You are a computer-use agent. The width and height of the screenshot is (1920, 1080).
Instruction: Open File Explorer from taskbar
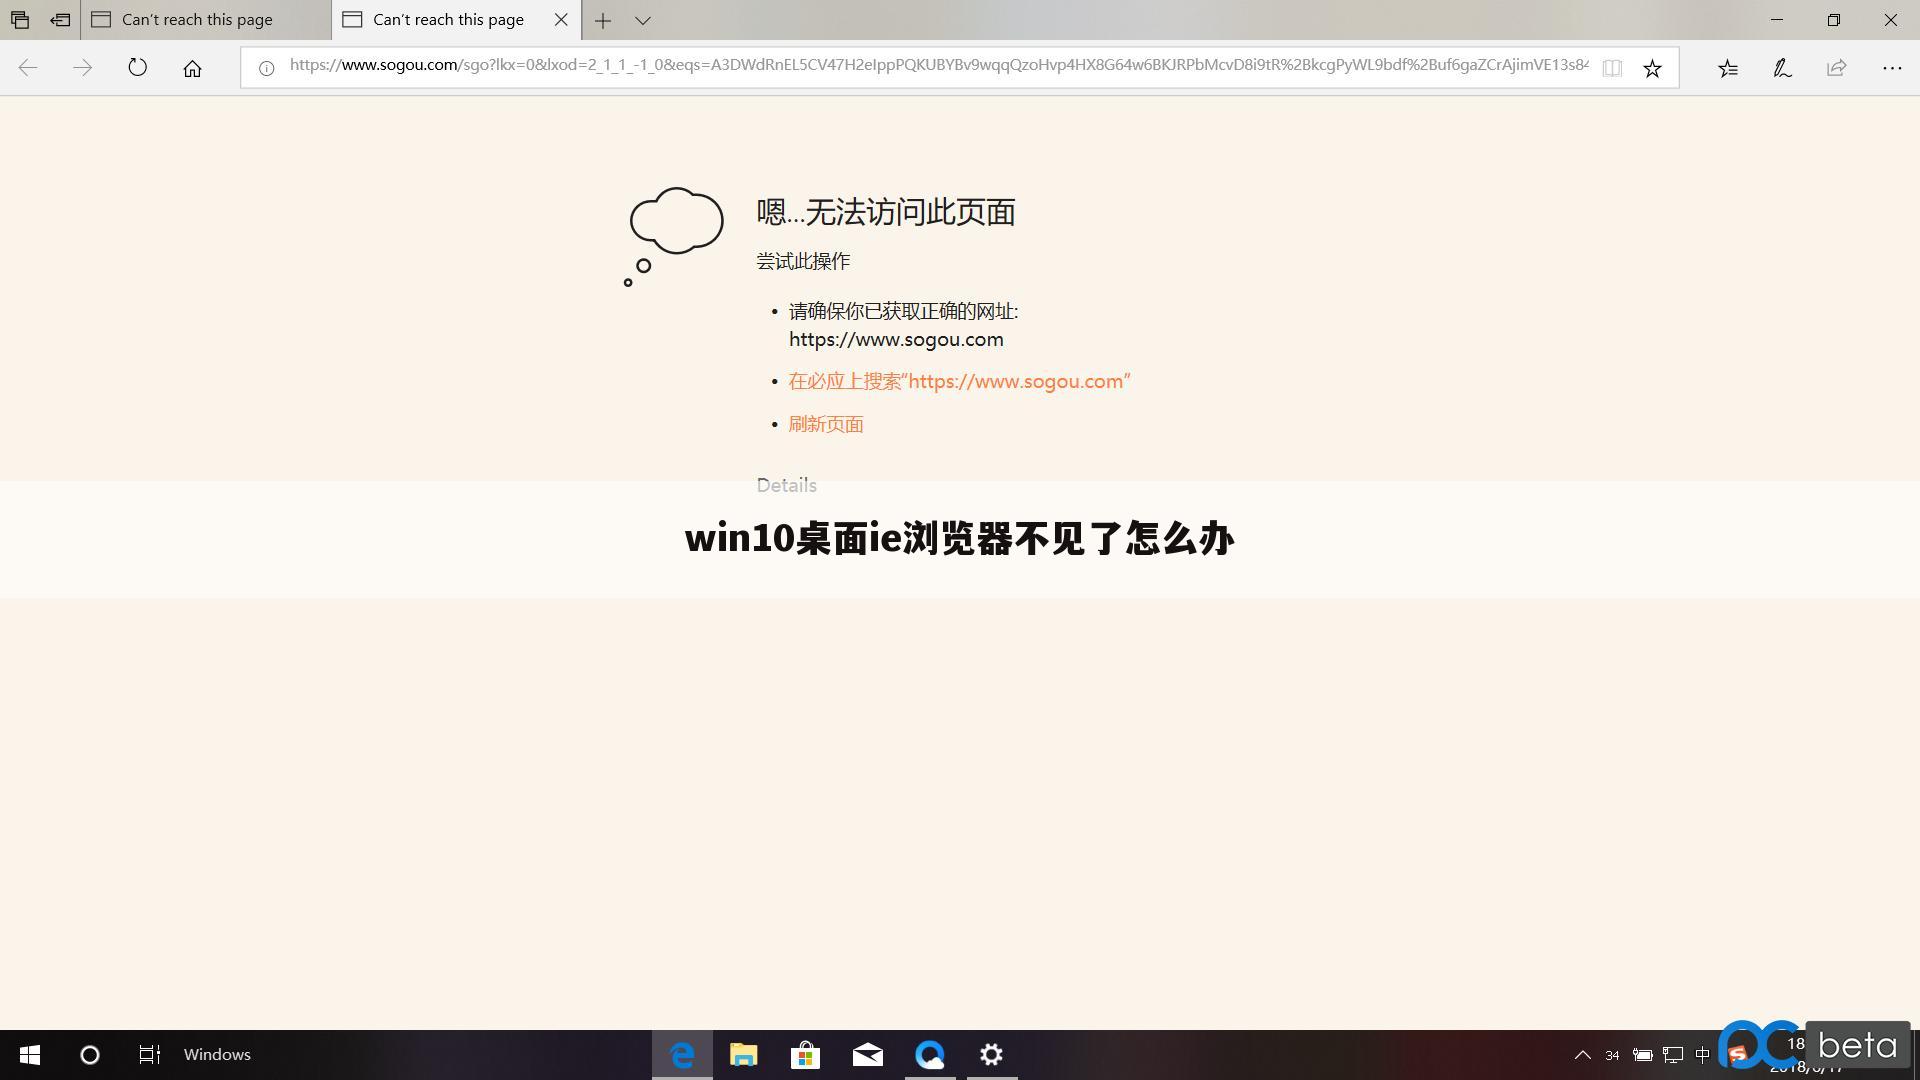[x=744, y=1055]
